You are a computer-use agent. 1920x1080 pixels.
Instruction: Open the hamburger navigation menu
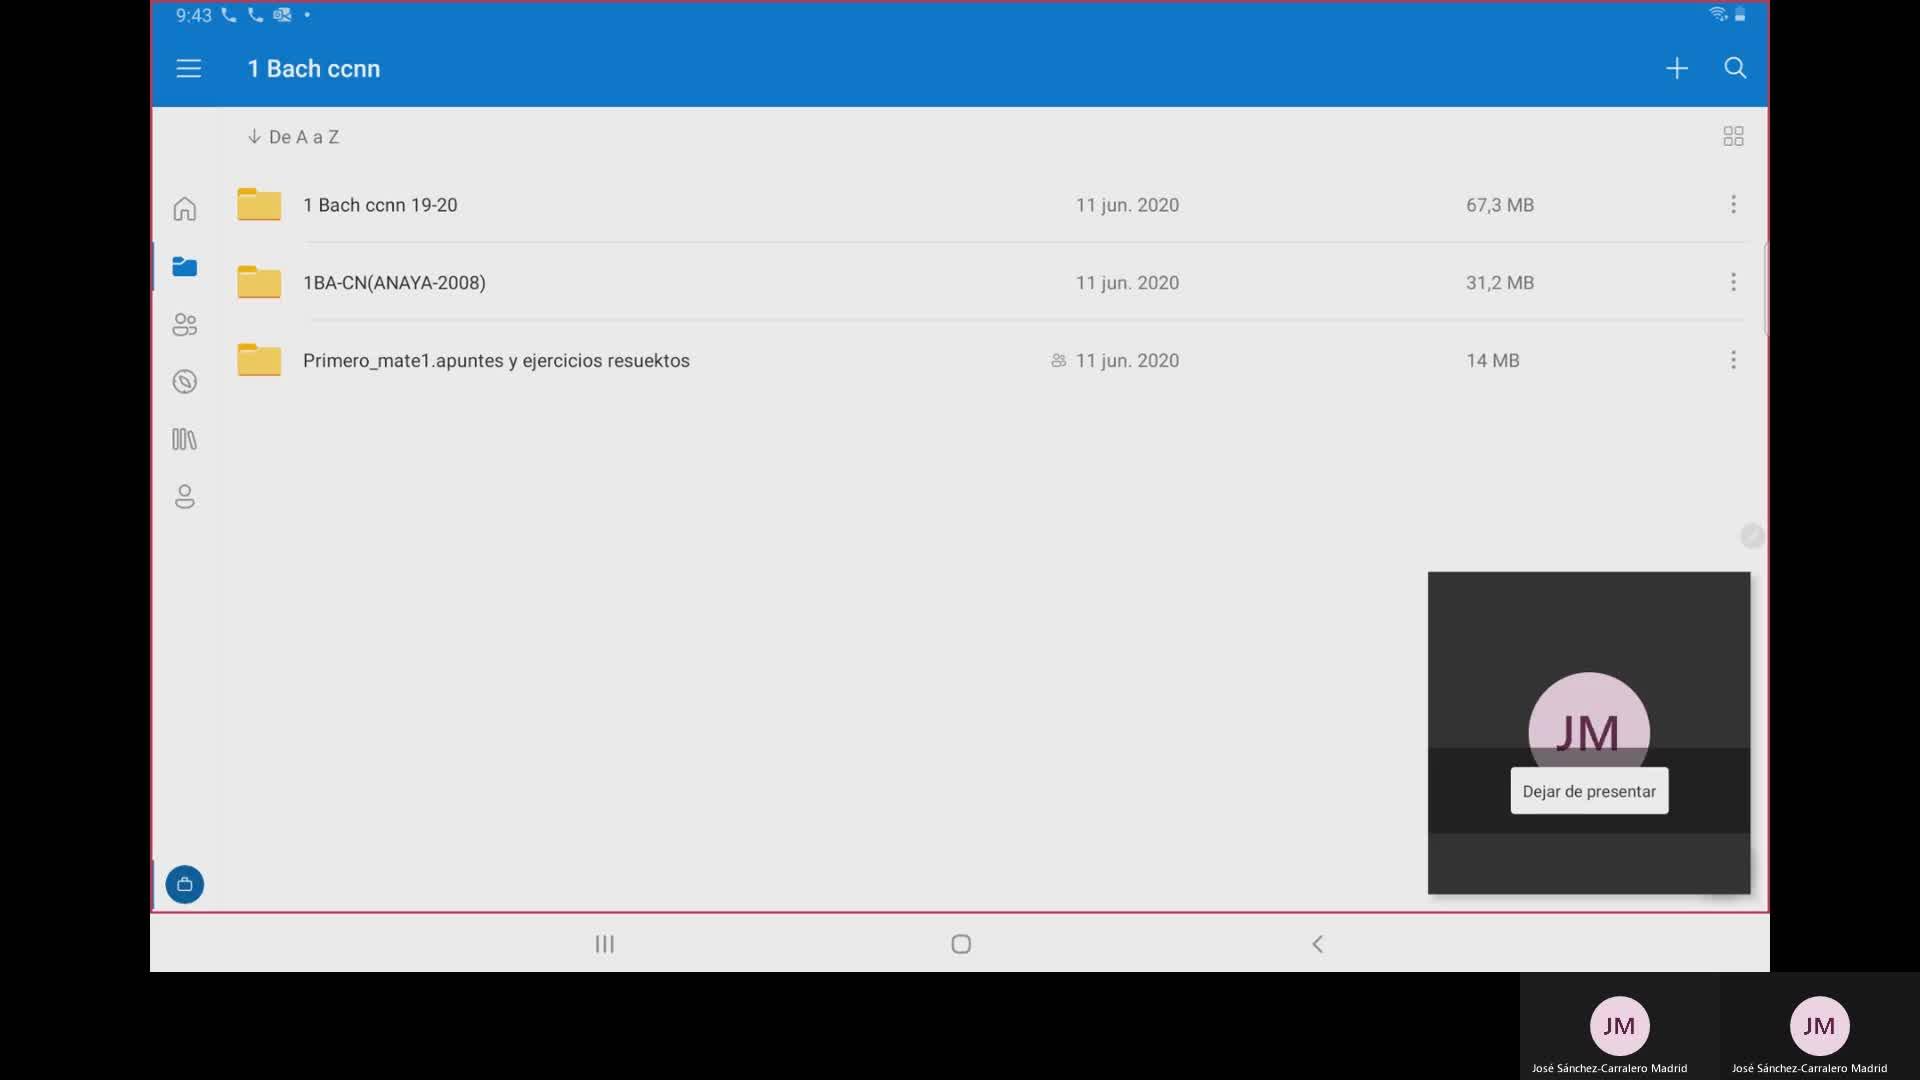(188, 68)
